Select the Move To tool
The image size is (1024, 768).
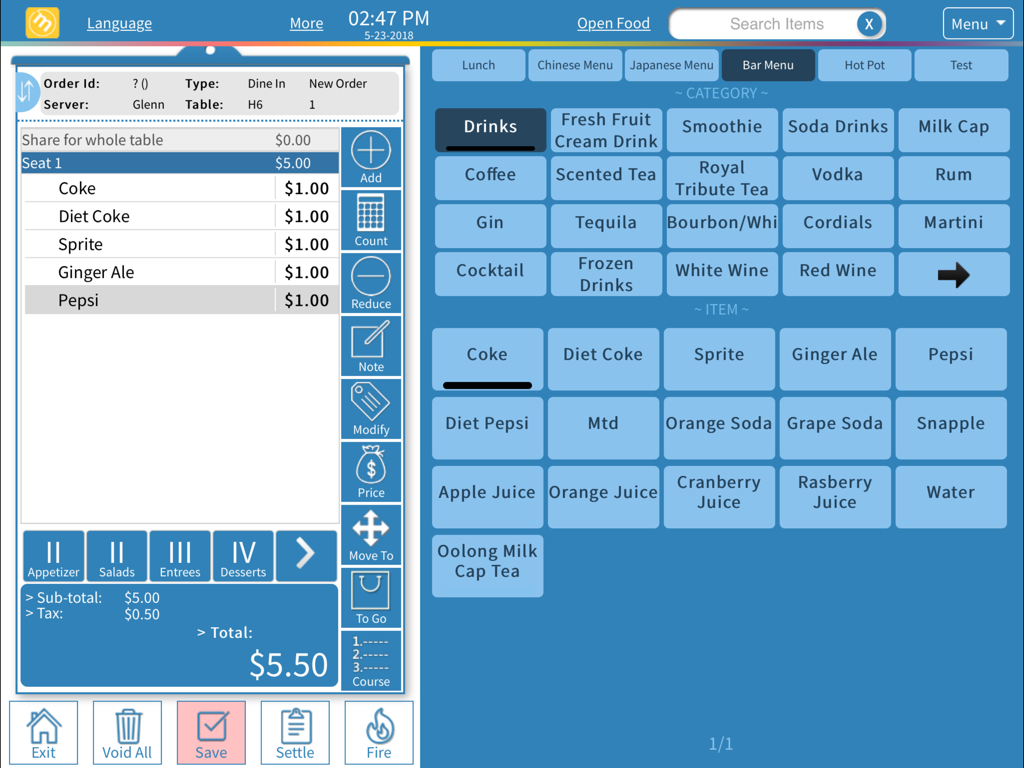point(371,534)
